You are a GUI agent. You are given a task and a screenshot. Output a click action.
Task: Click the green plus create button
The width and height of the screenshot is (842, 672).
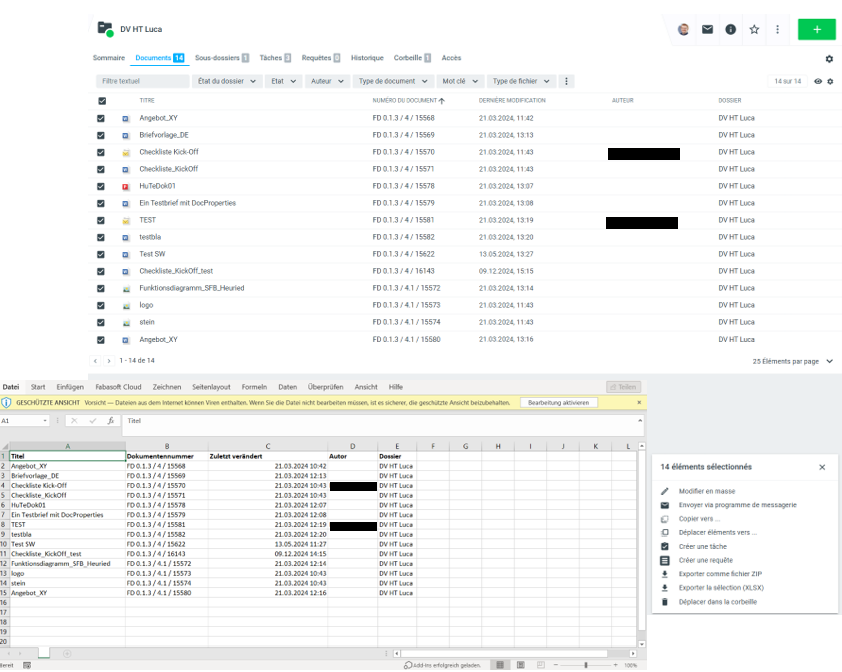[816, 29]
